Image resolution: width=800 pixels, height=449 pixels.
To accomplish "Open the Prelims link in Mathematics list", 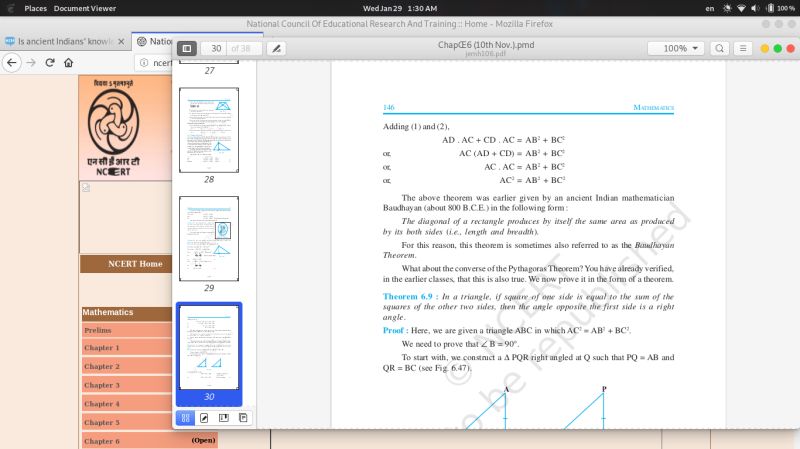I will (97, 330).
